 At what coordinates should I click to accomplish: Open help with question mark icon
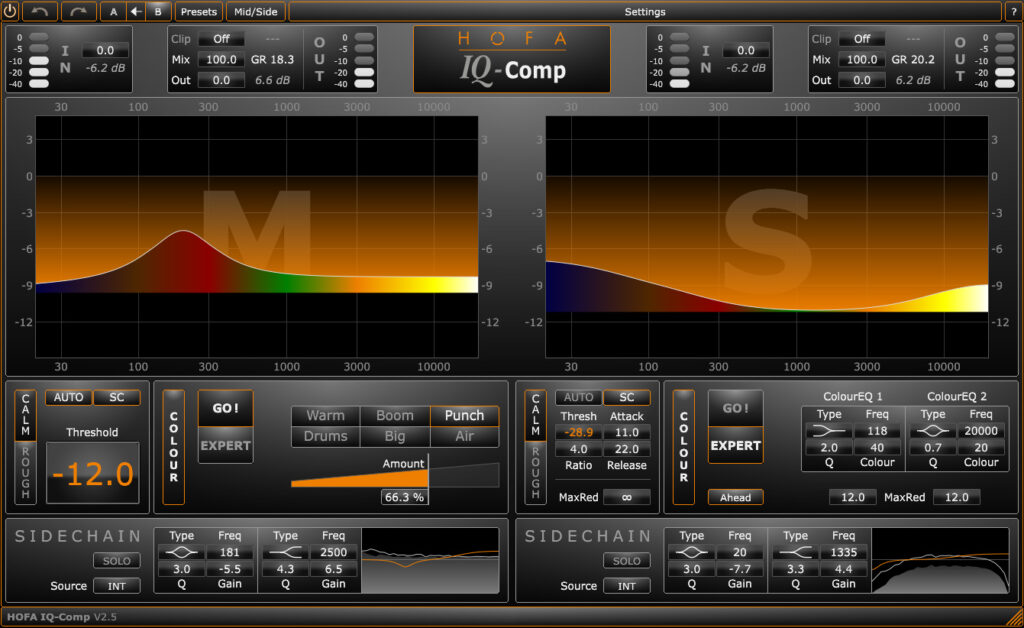1014,11
